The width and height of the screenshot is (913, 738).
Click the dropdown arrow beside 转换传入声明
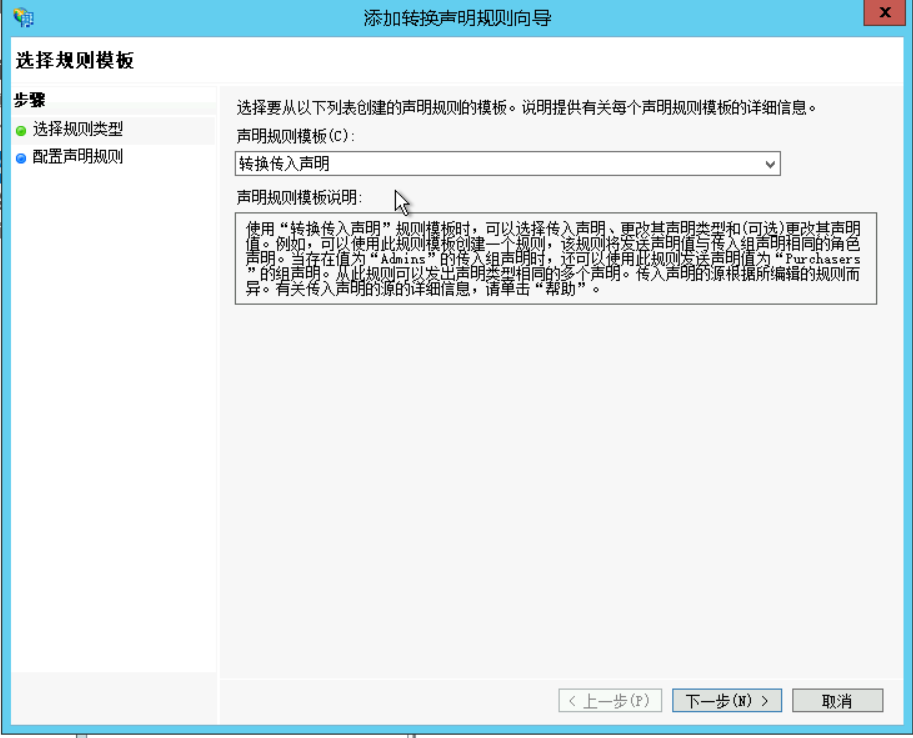pyautogui.click(x=770, y=164)
